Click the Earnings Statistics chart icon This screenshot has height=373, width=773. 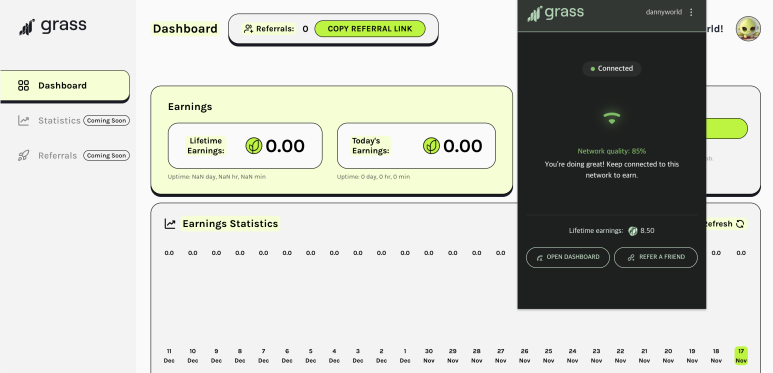tap(170, 224)
